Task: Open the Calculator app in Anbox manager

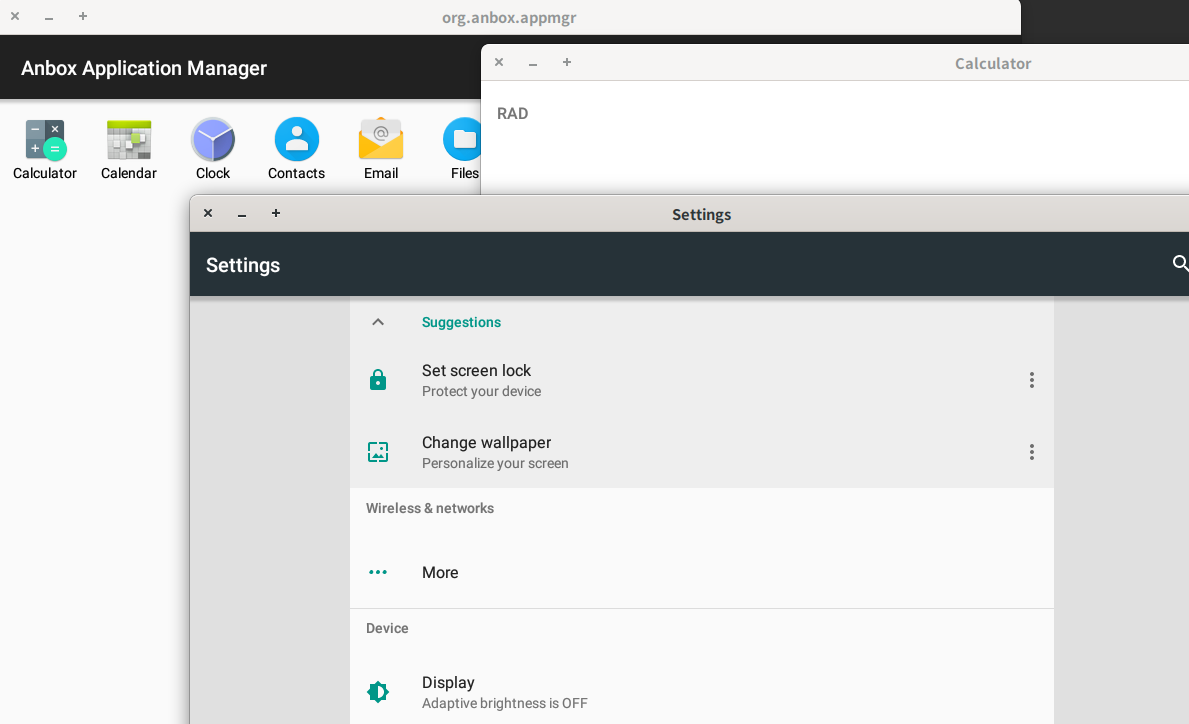Action: (x=44, y=138)
